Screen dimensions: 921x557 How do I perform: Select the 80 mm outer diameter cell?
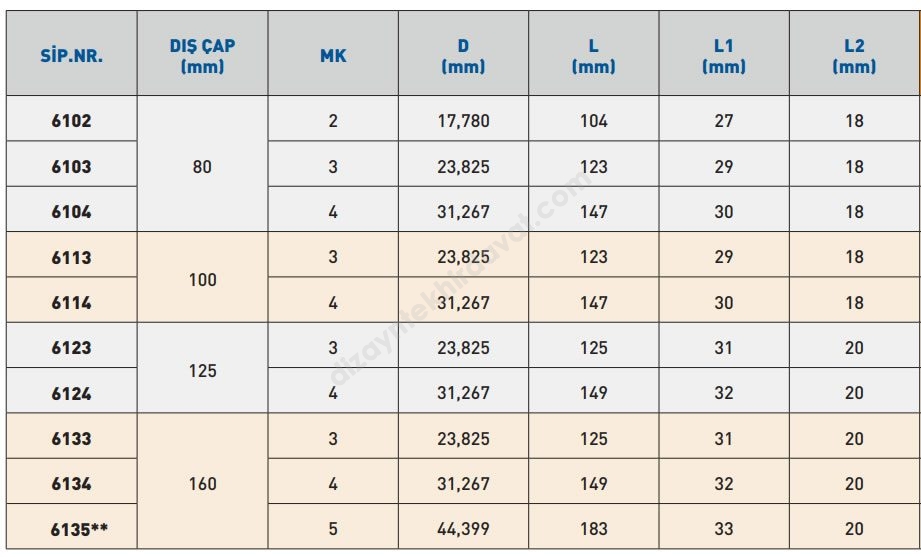click(203, 166)
